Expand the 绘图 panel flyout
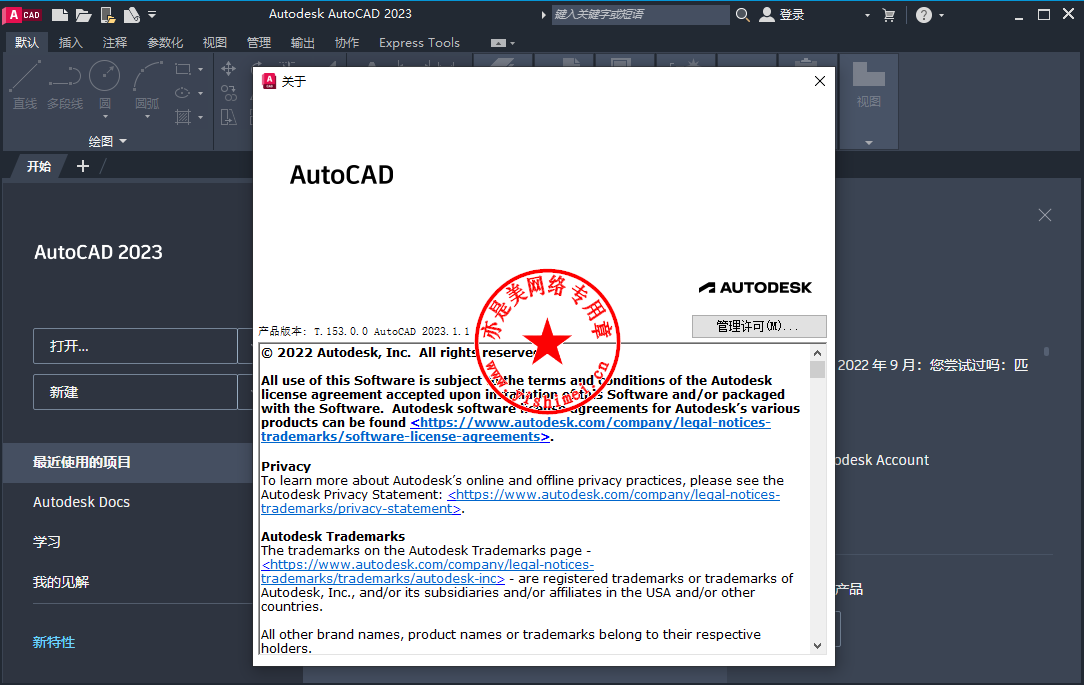 [108, 141]
